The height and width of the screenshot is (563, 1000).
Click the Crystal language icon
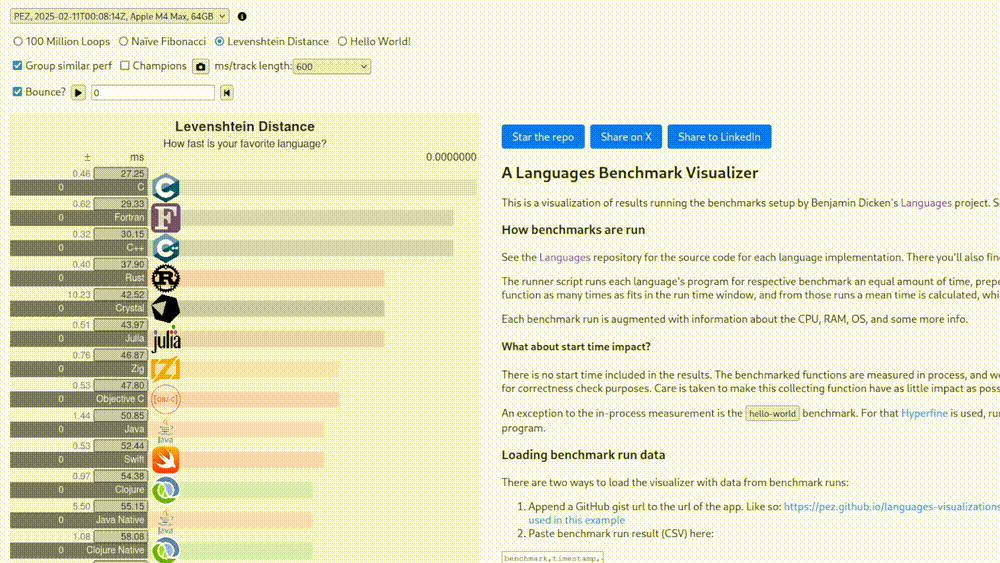point(165,308)
